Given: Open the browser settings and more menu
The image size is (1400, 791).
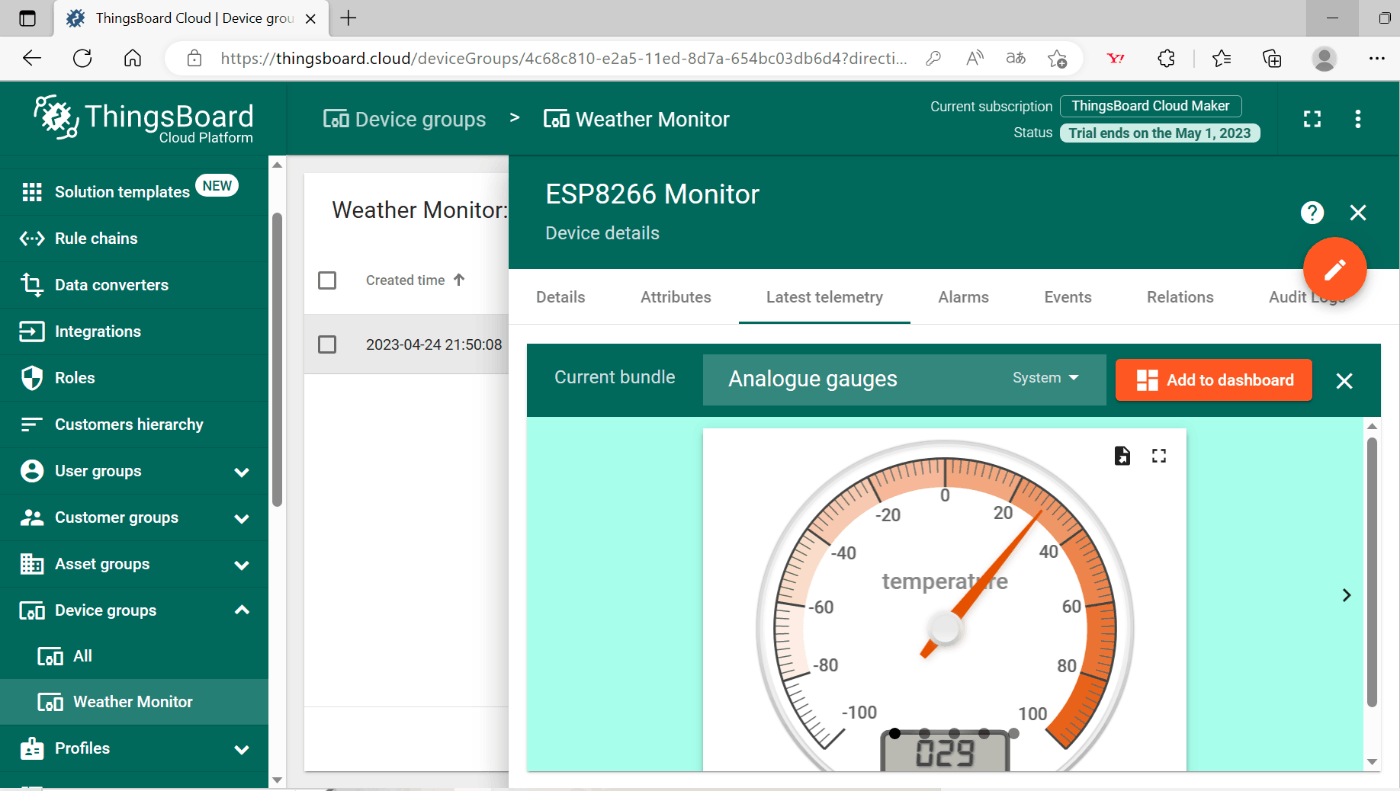Looking at the screenshot, I should (x=1377, y=58).
